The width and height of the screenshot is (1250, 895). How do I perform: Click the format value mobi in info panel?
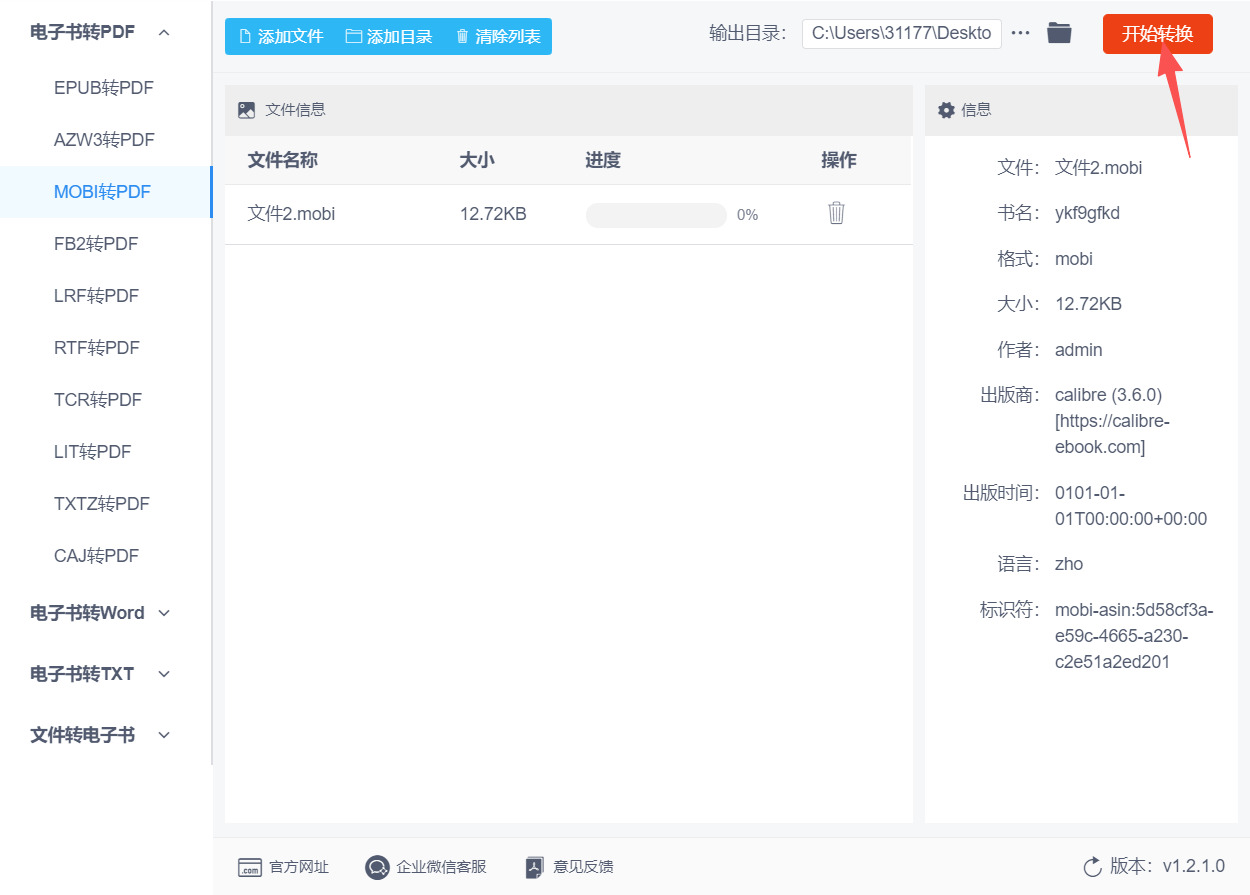pyautogui.click(x=1074, y=259)
